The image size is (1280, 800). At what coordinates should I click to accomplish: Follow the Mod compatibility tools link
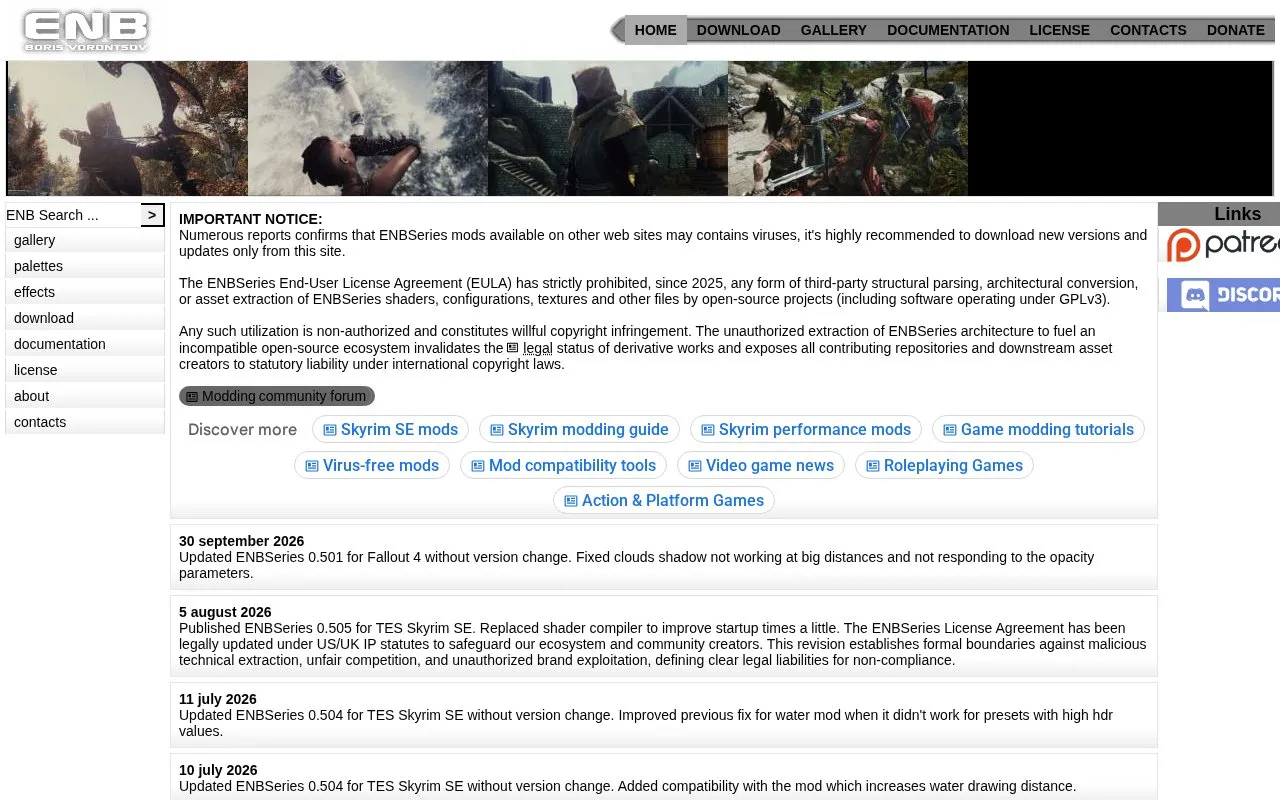pyautogui.click(x=563, y=465)
